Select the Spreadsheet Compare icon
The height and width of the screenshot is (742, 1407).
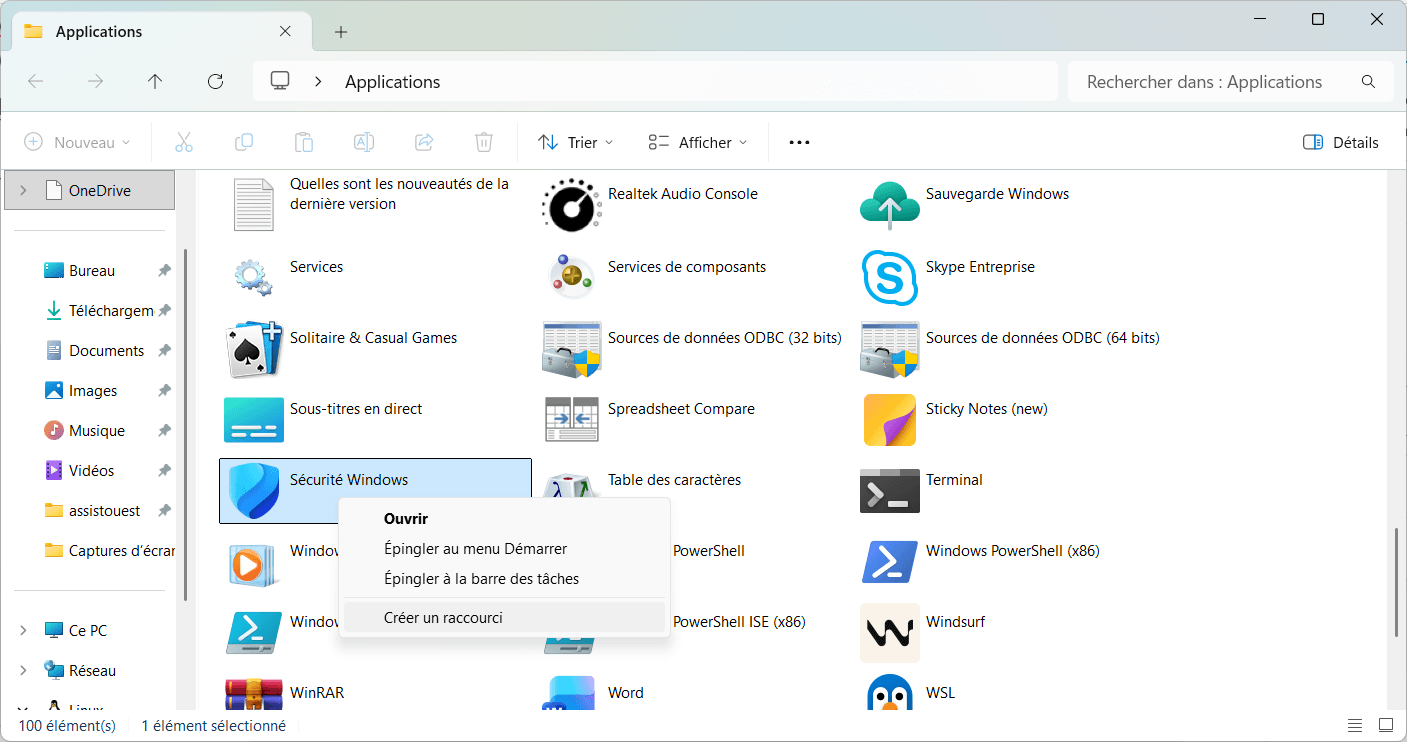572,420
